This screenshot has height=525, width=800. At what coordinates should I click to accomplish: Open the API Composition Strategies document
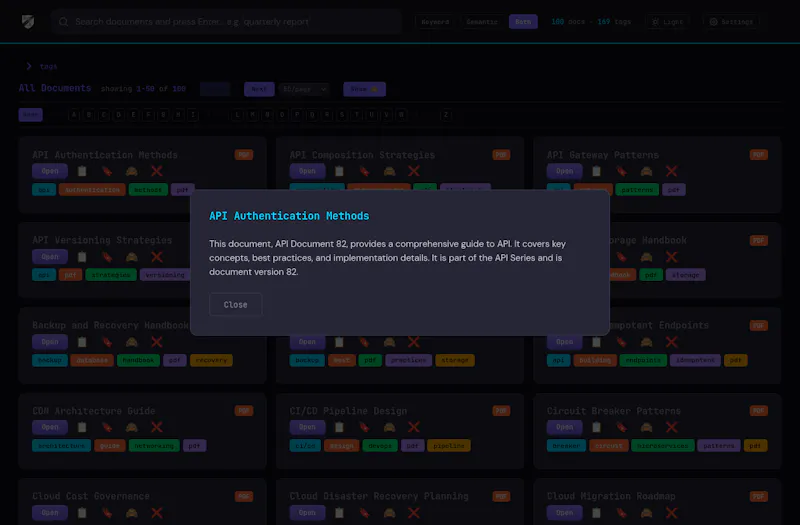click(307, 171)
